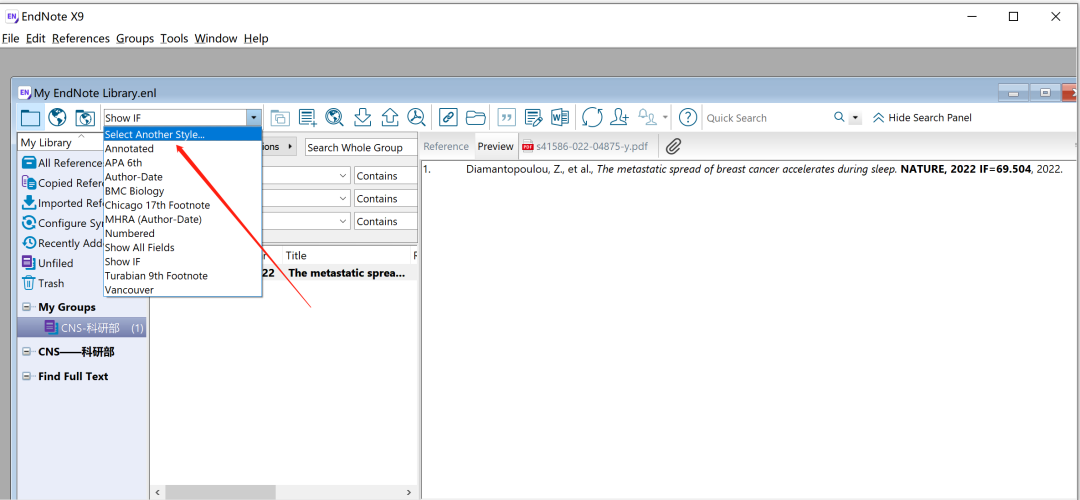
Task: Open the Quick Search options dropdown arrow
Action: (x=855, y=118)
